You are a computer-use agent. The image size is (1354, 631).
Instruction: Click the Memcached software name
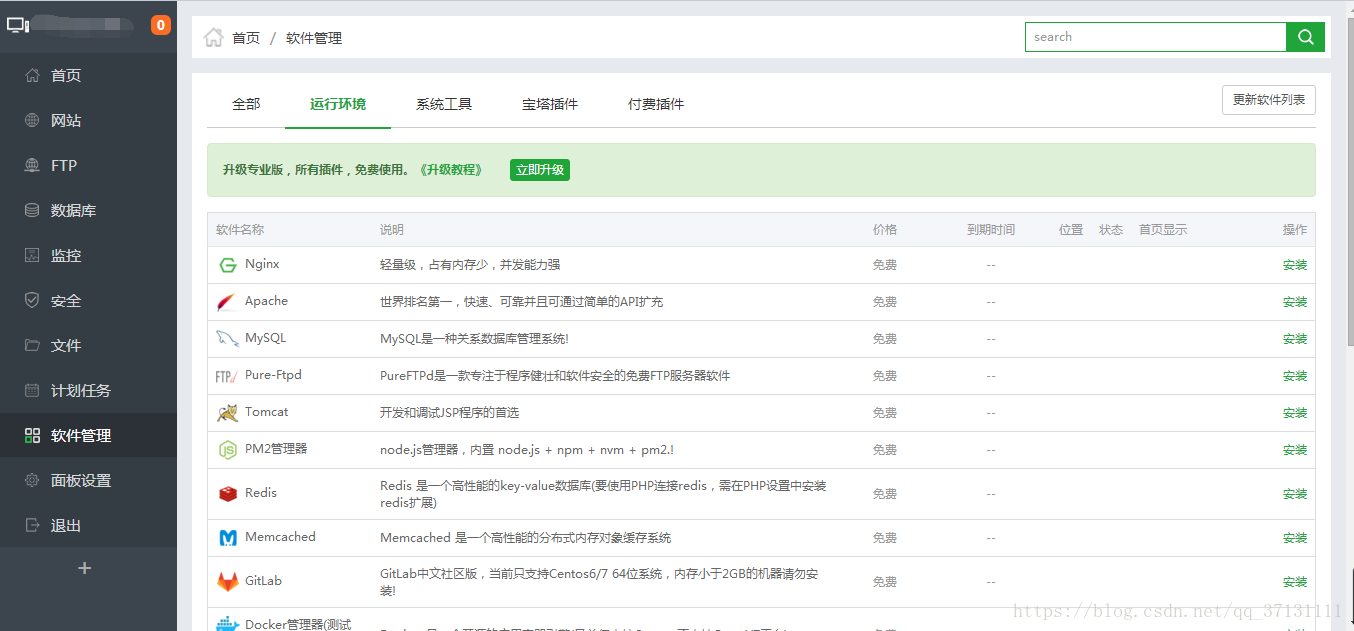coord(280,537)
